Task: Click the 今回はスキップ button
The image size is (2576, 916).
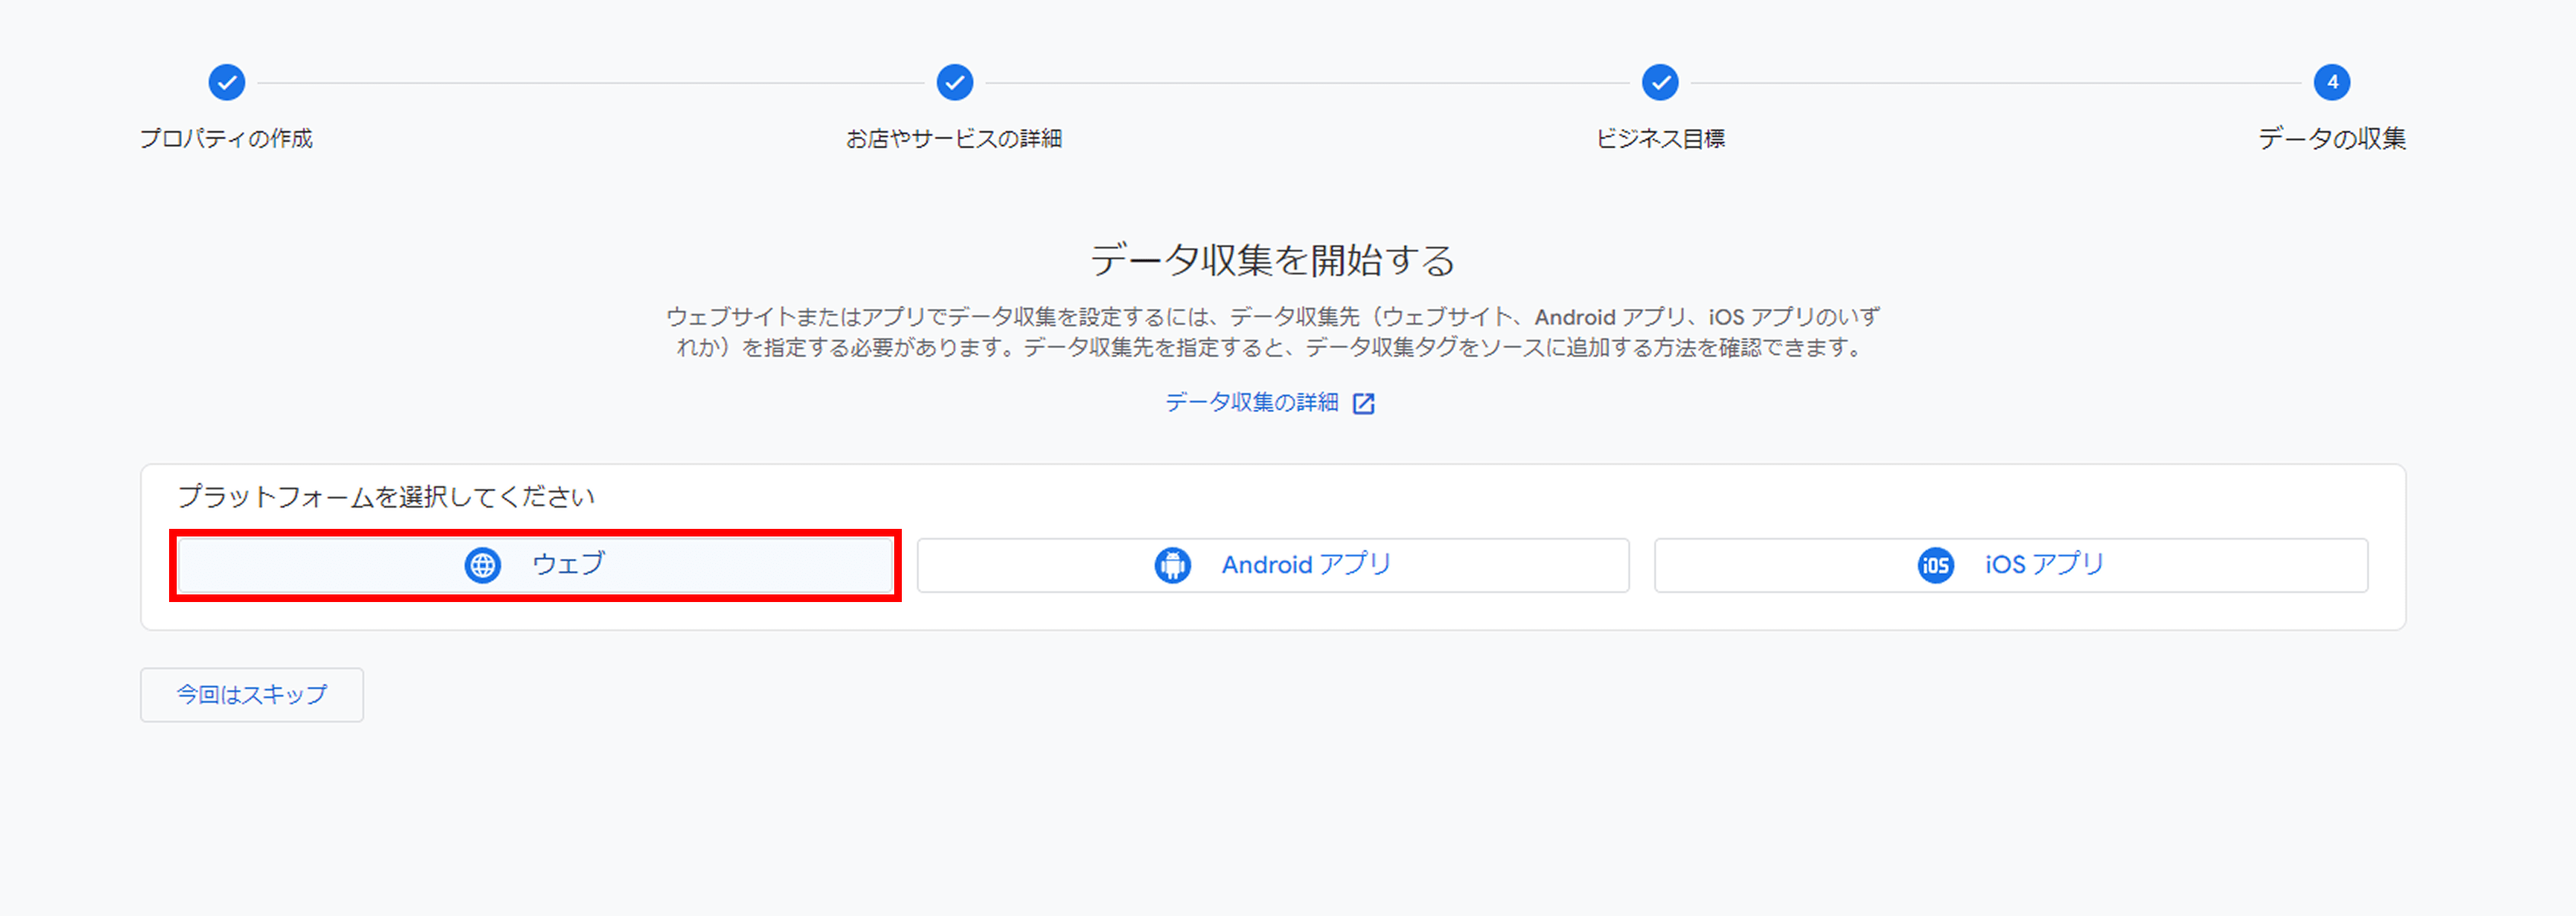Action: tap(252, 695)
